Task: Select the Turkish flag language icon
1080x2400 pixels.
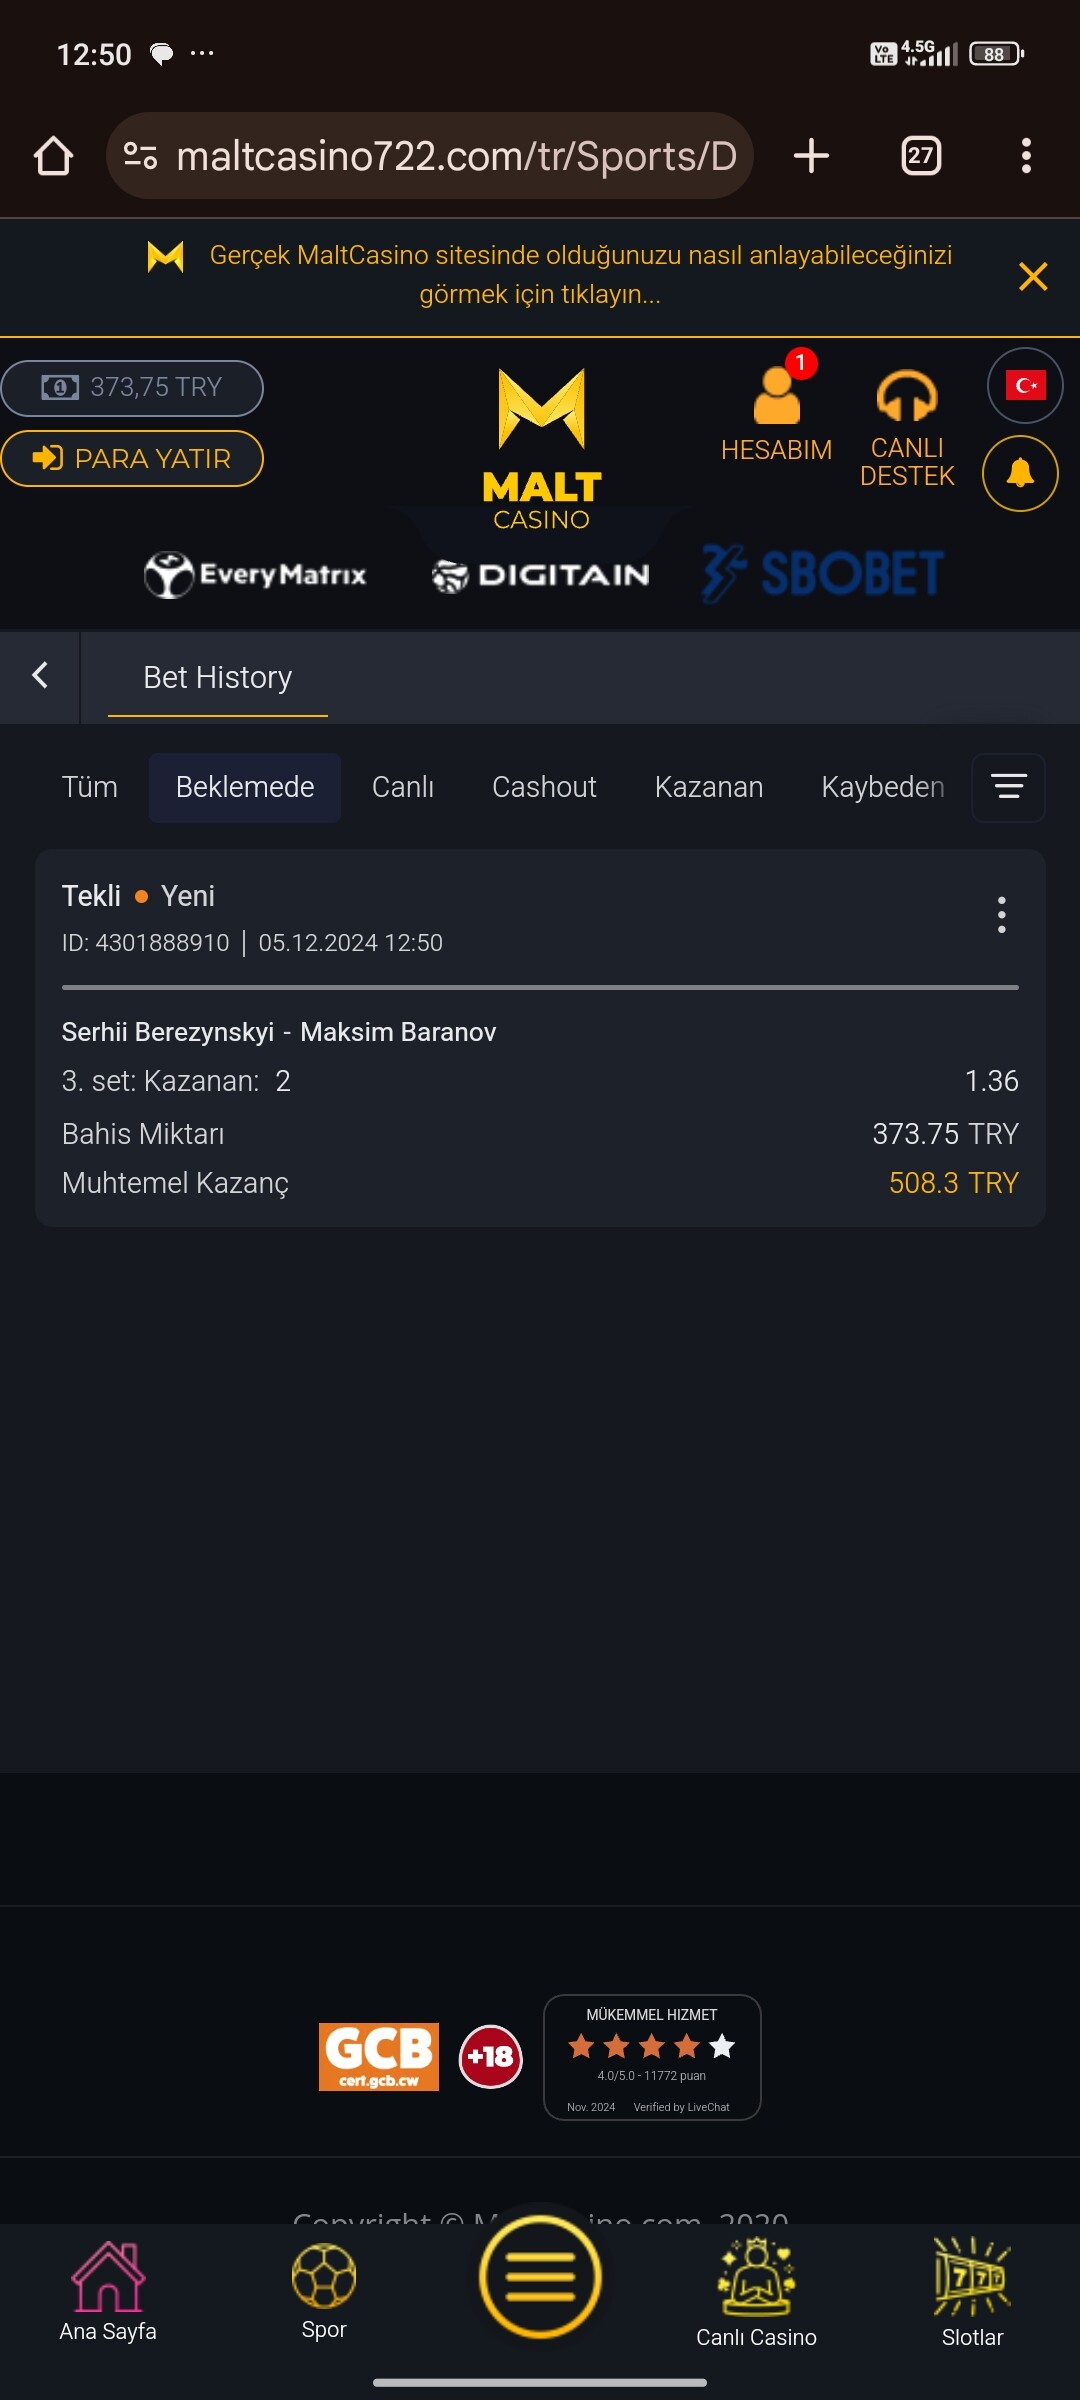Action: [x=1025, y=385]
